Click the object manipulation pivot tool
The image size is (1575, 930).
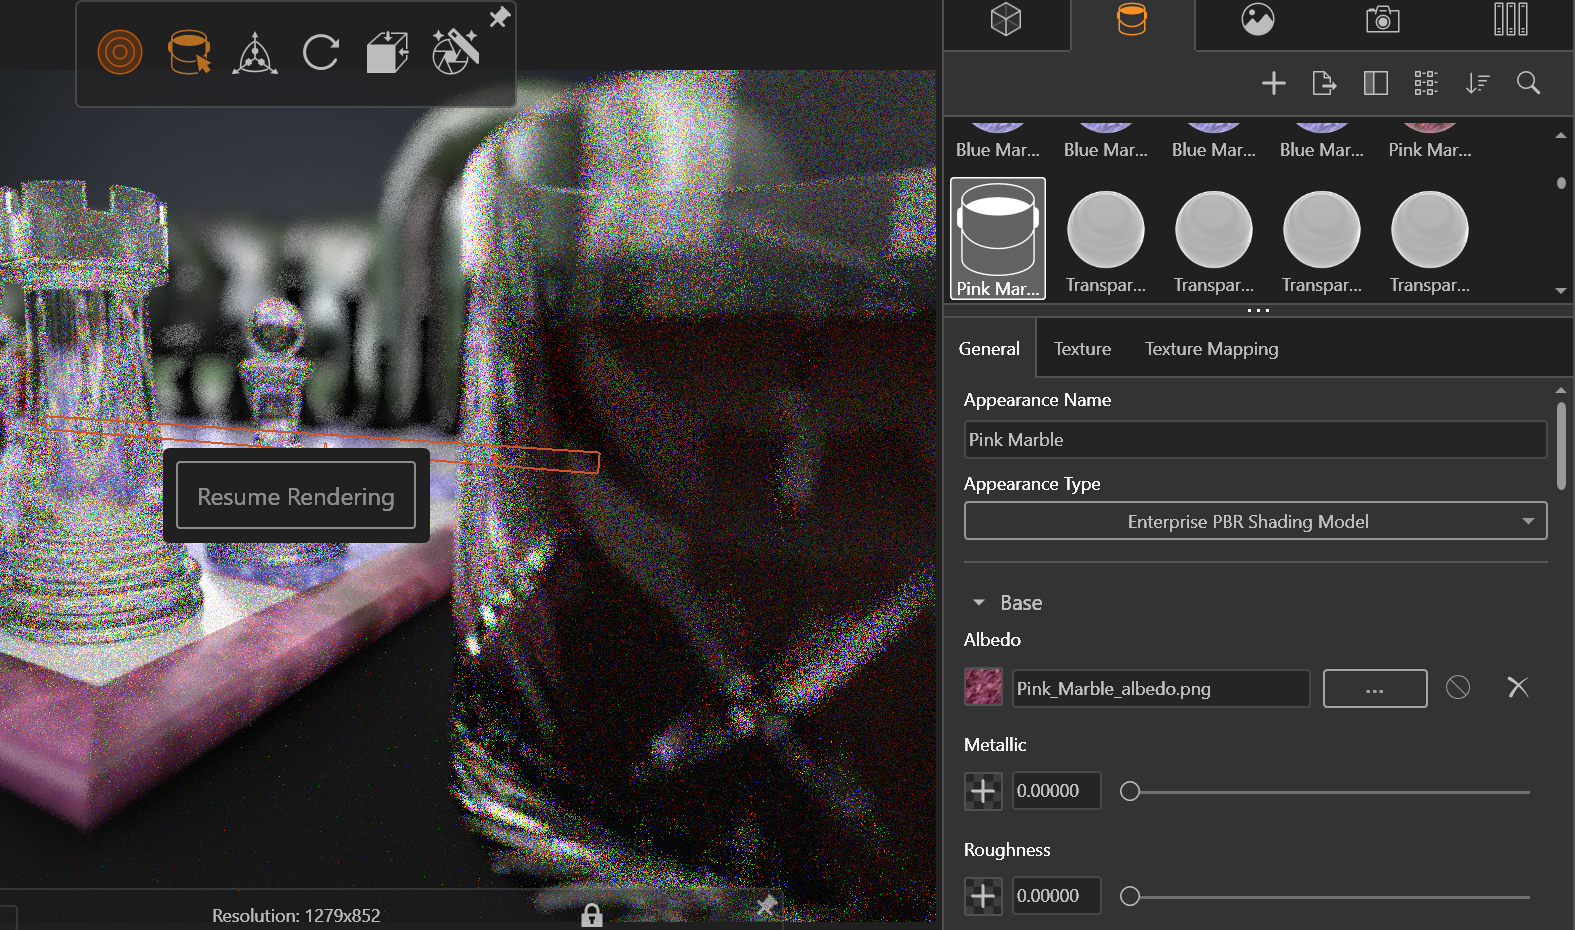tap(255, 53)
